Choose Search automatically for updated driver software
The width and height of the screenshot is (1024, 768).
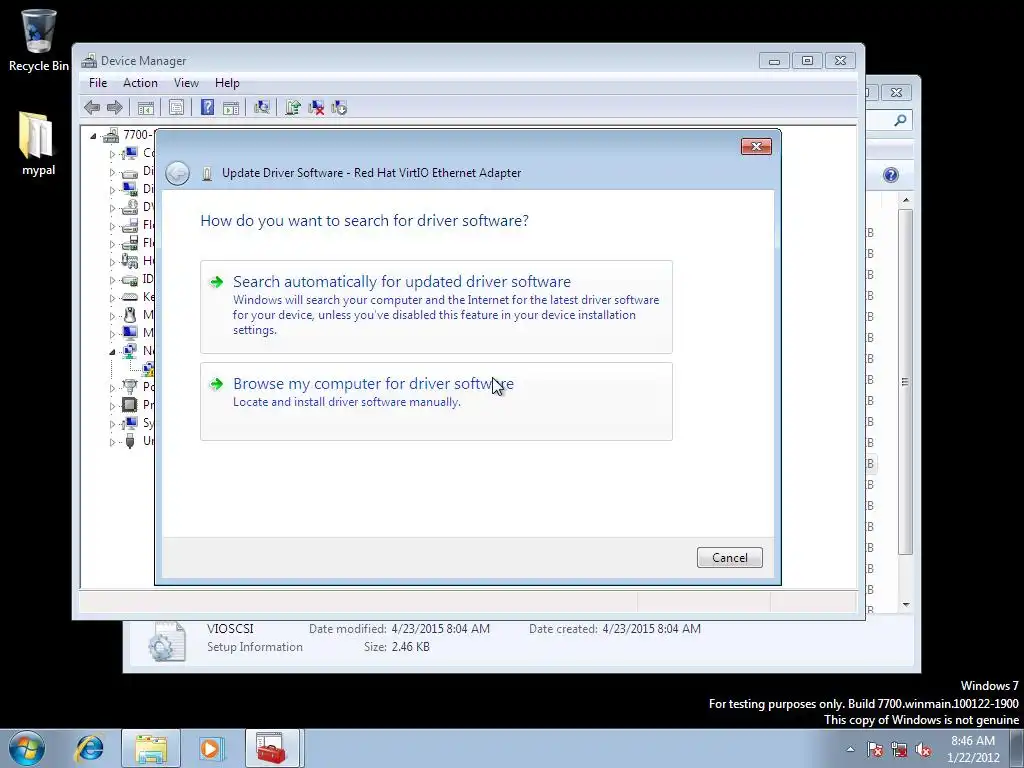[x=436, y=307]
